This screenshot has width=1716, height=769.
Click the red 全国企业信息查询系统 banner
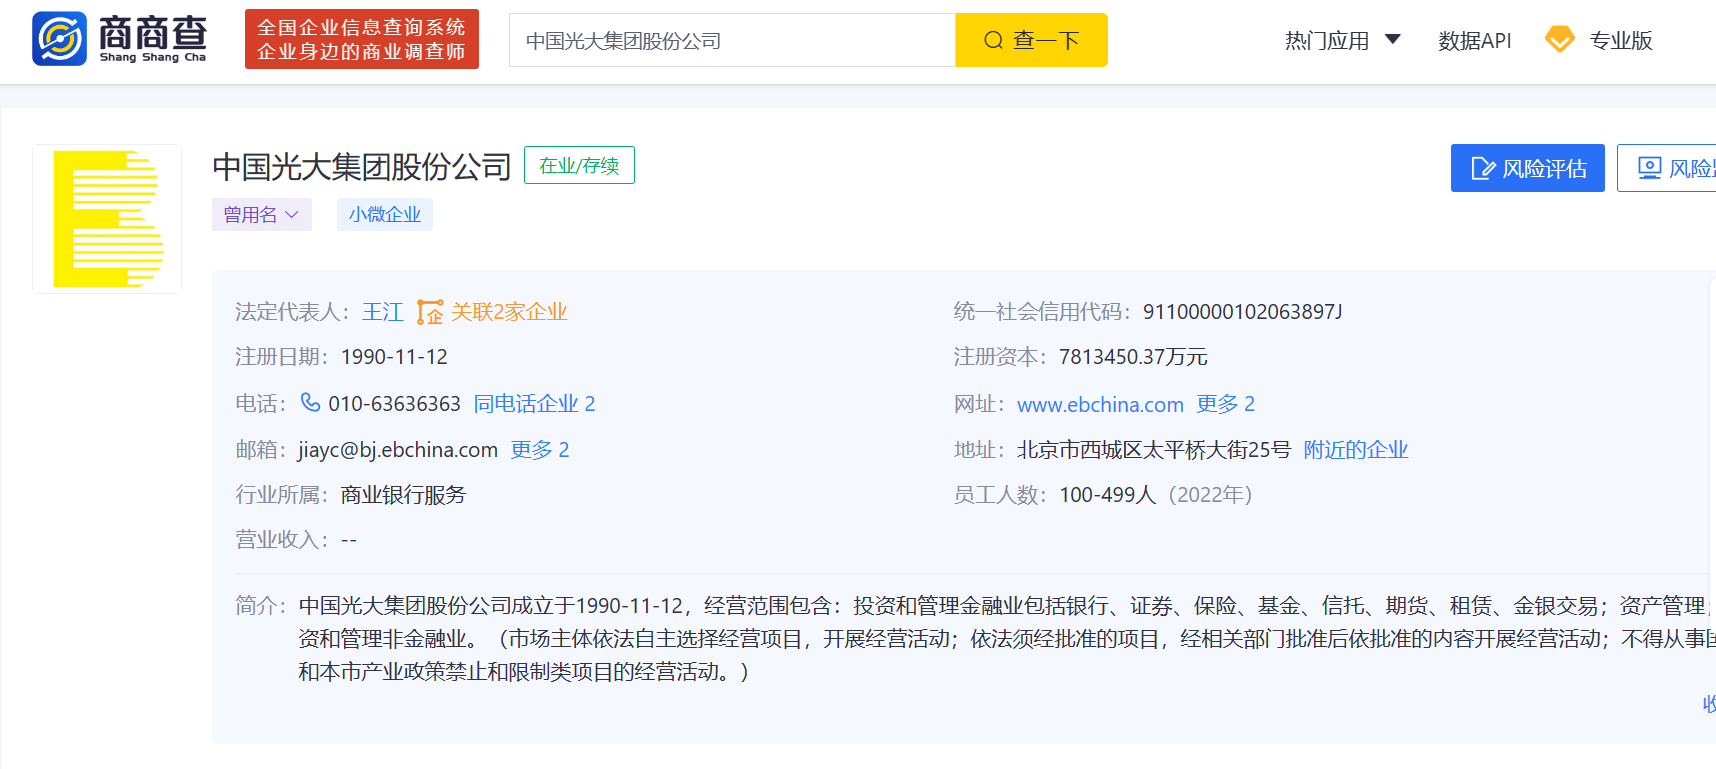pyautogui.click(x=361, y=39)
